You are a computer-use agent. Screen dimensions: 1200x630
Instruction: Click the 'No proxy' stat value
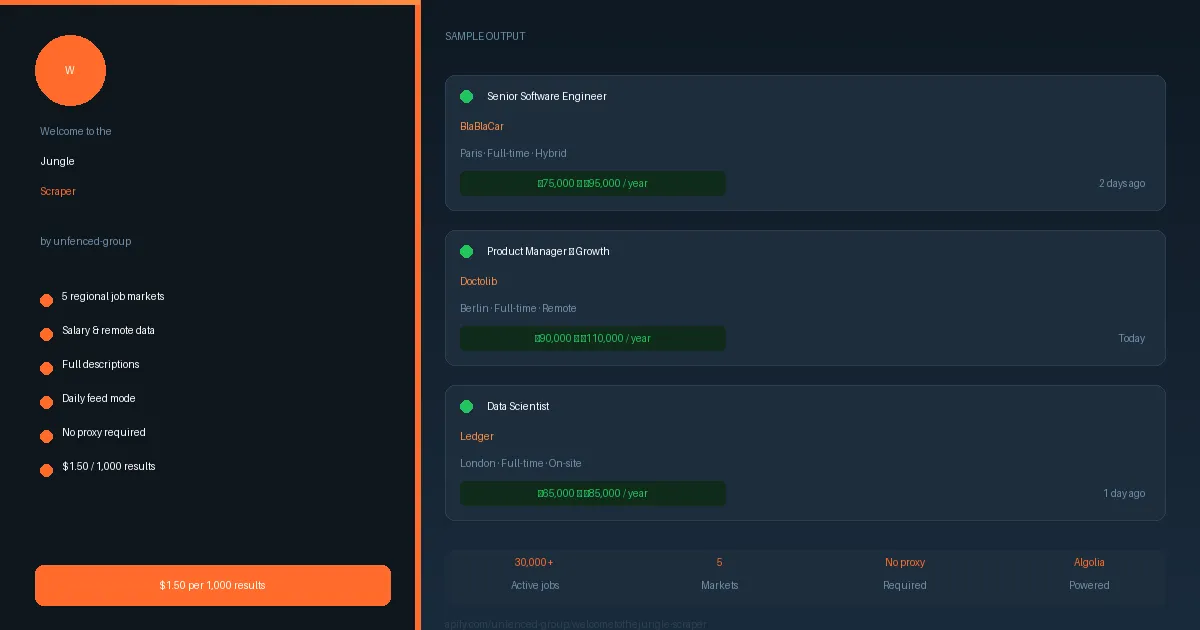tap(905, 562)
